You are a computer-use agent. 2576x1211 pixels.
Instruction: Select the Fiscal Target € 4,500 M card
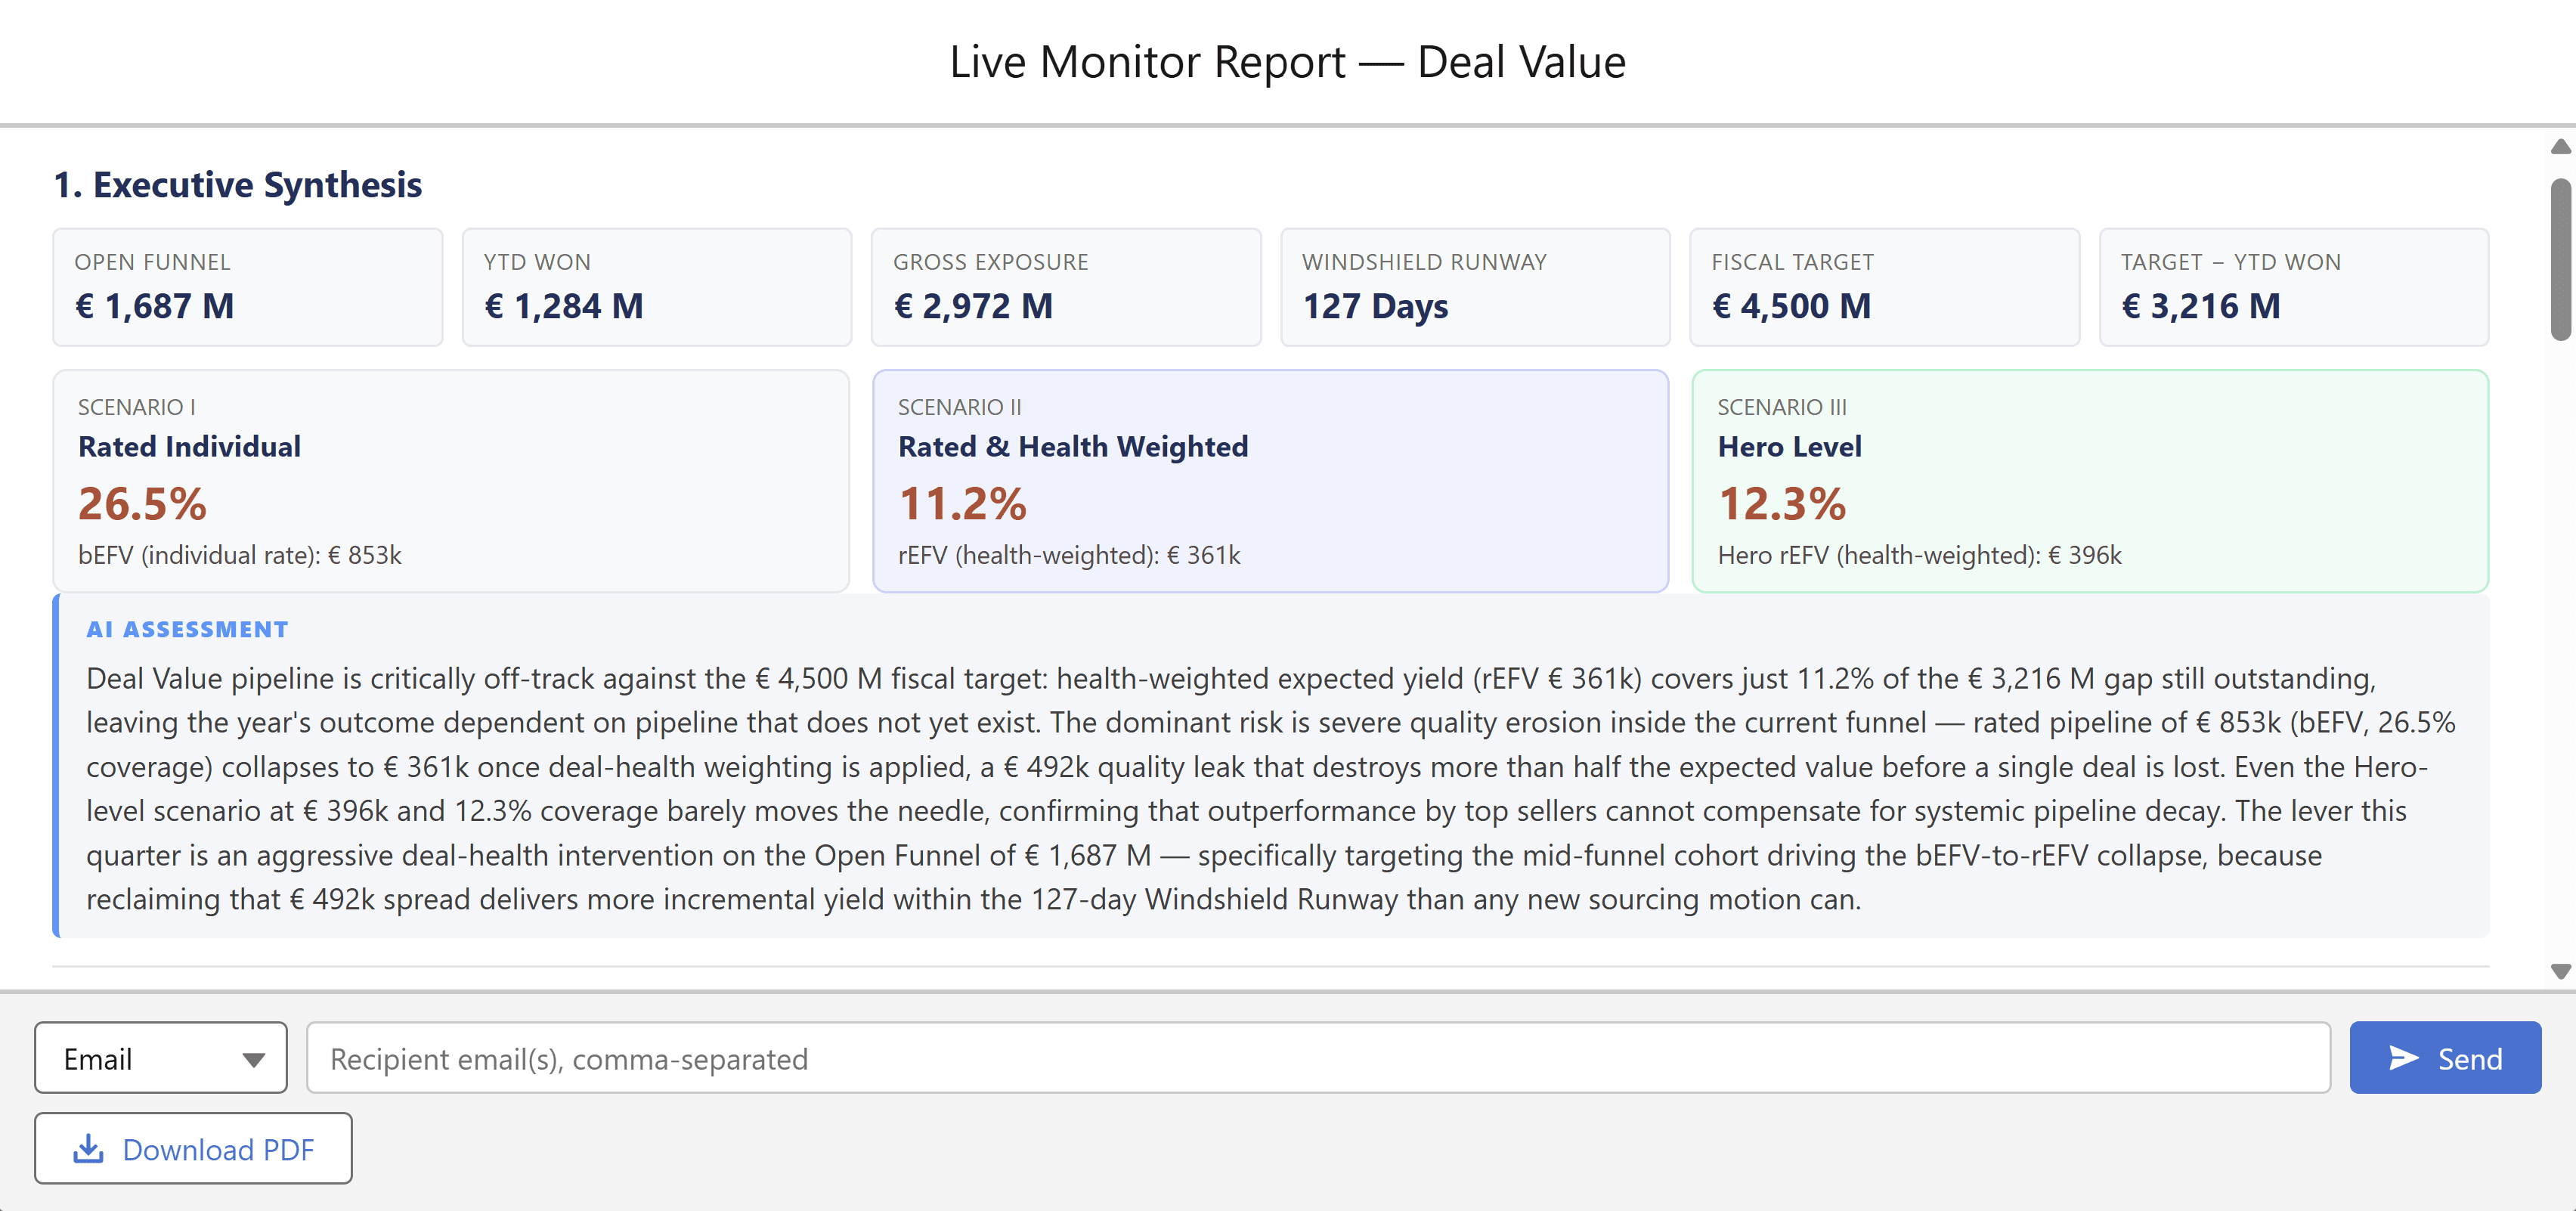click(1884, 287)
